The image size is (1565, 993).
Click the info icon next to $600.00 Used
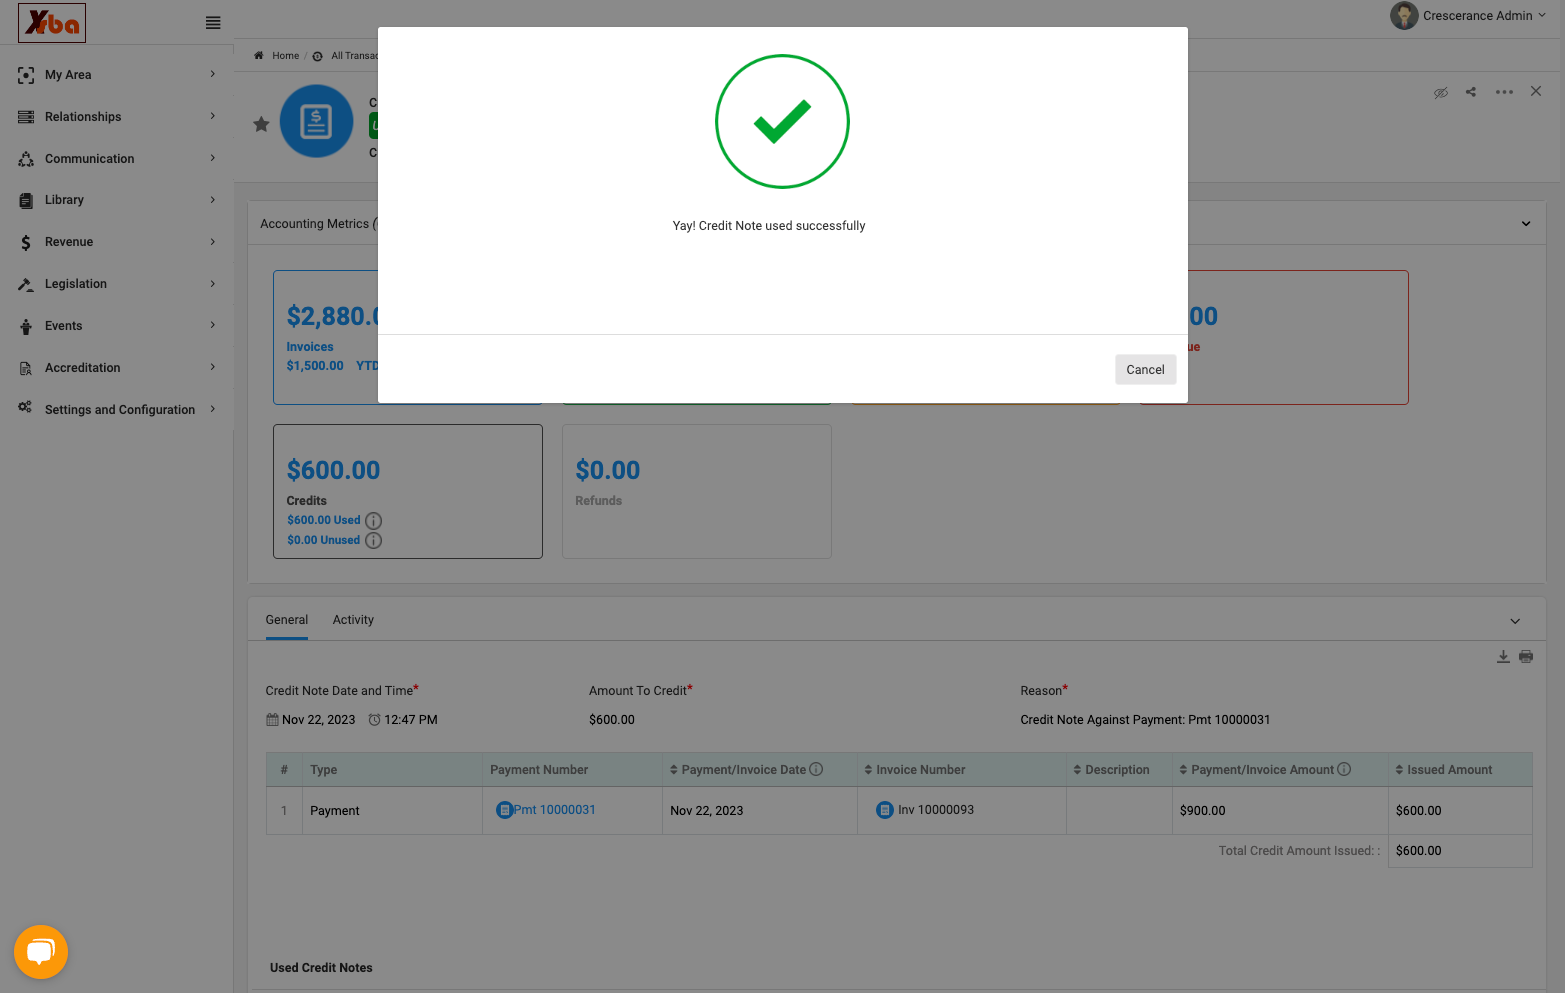374,521
